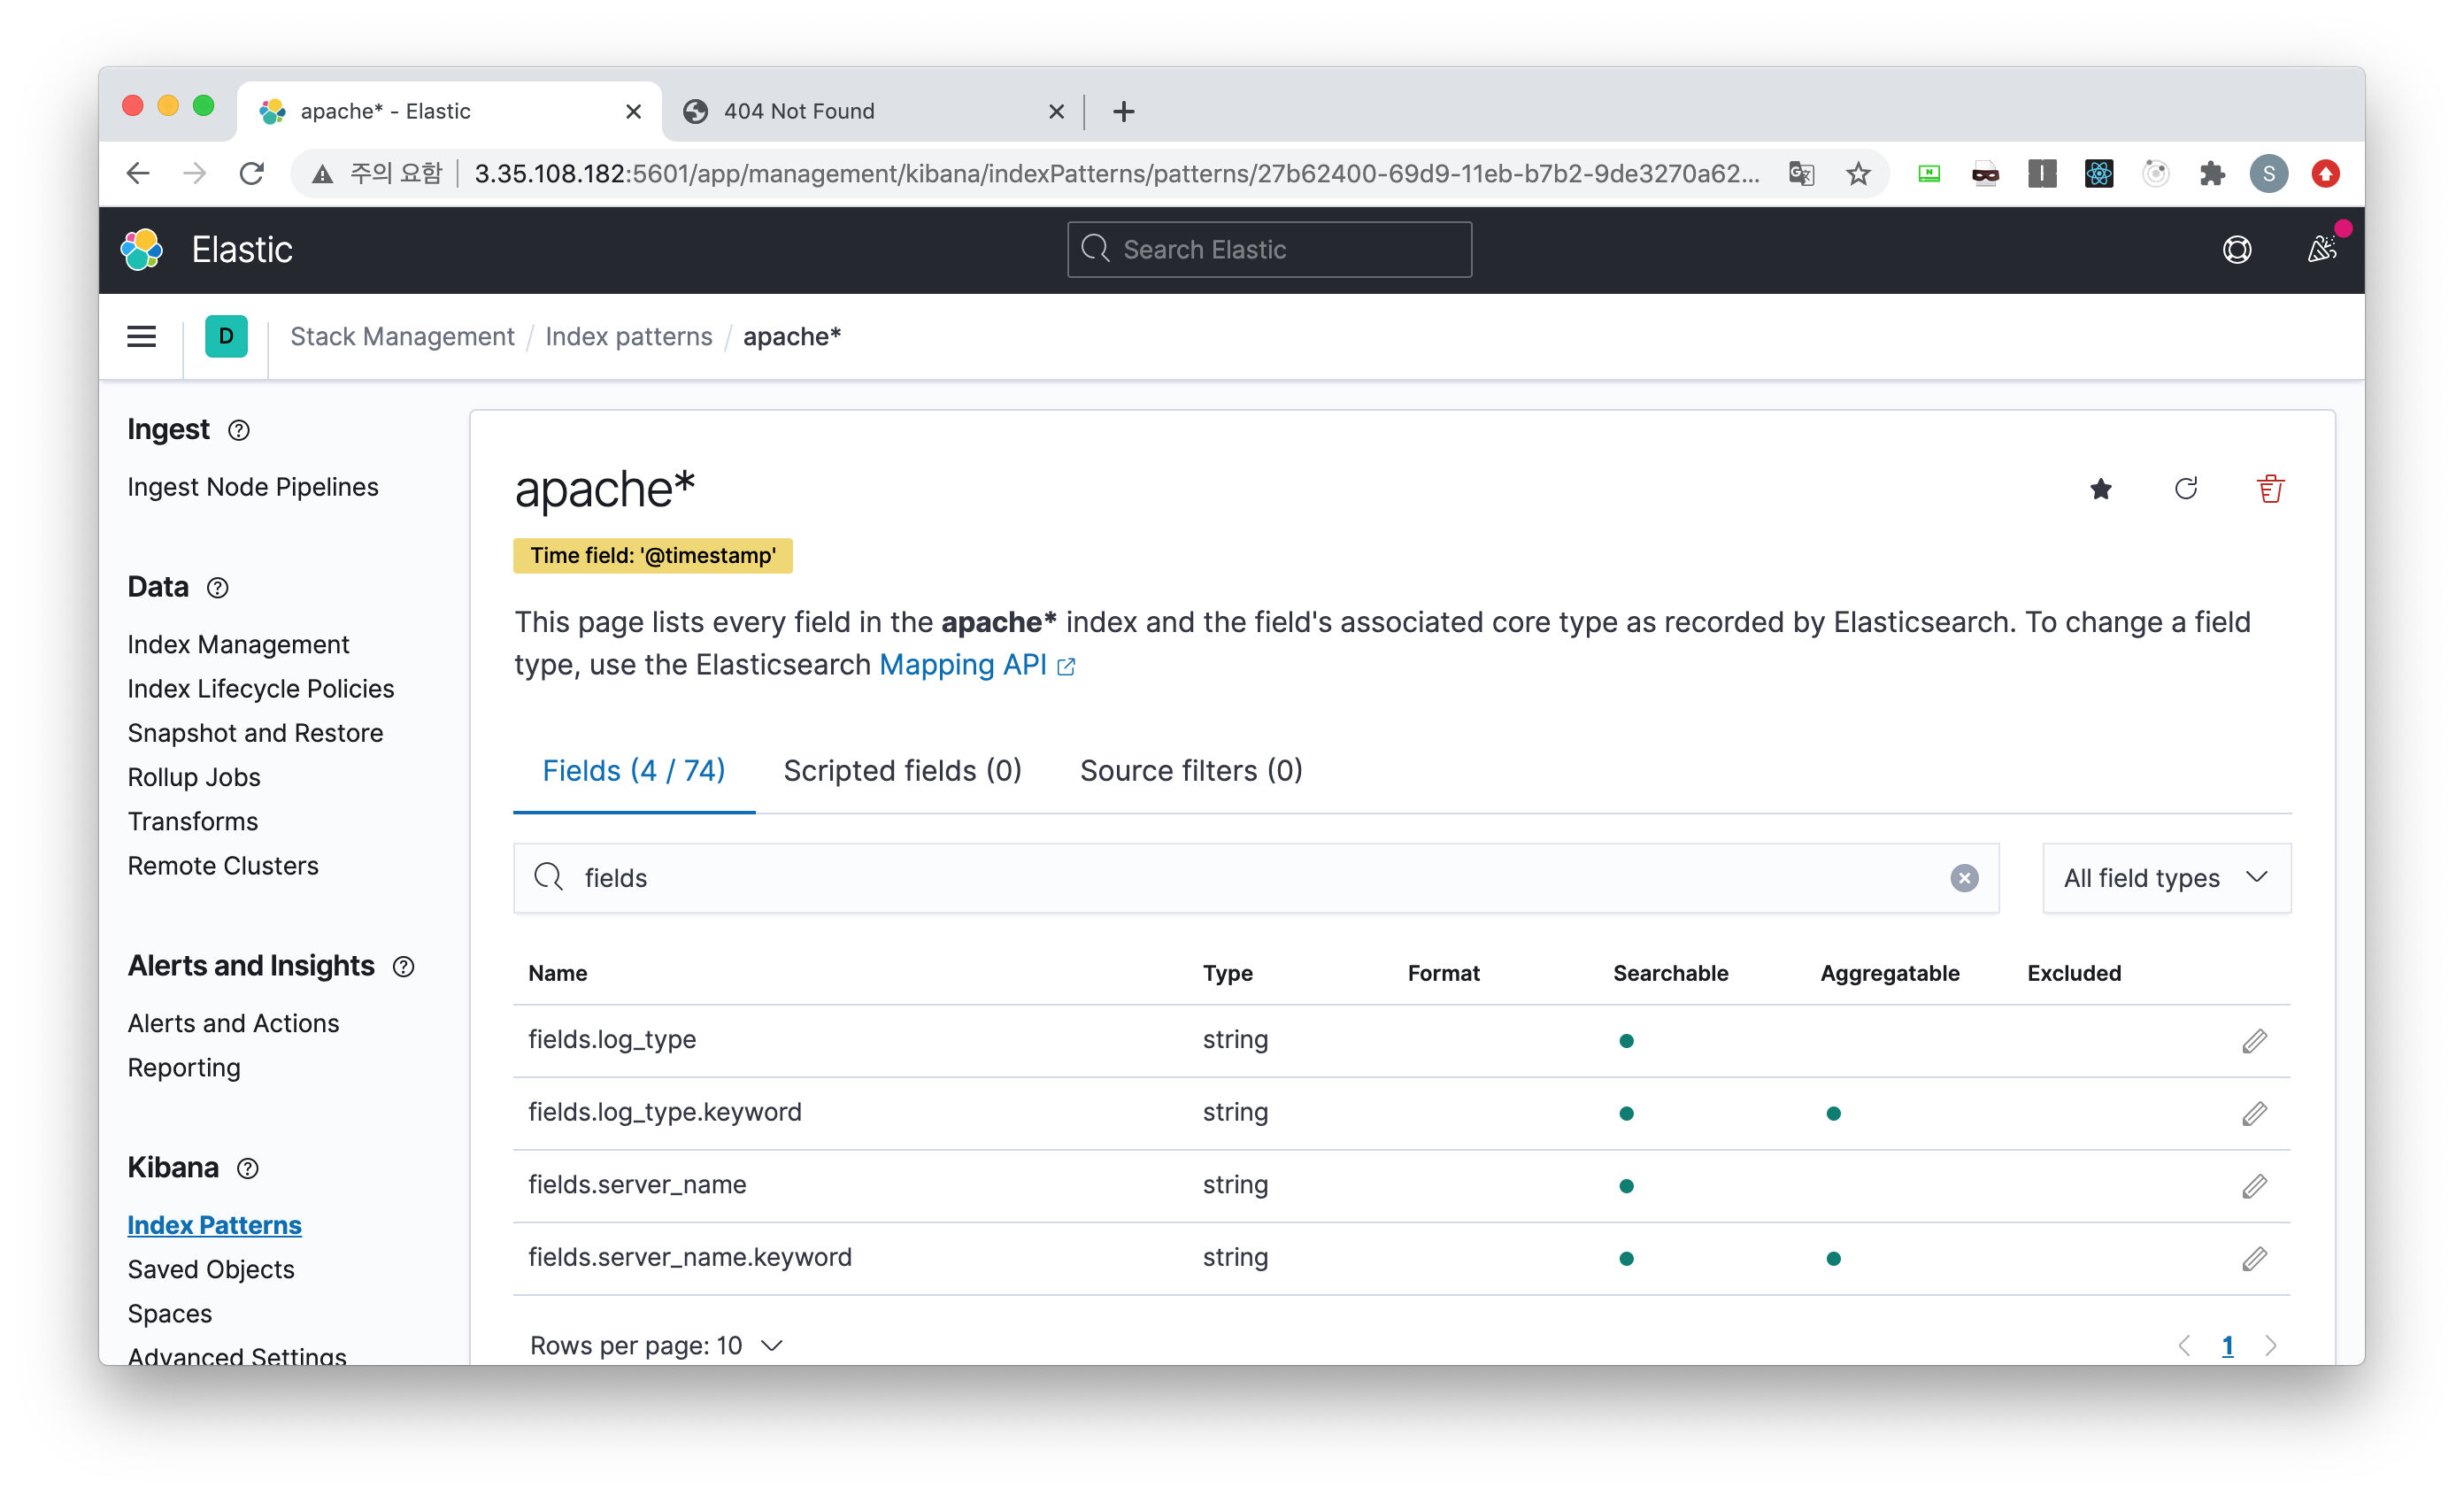Click the Kibana help question icon

pyautogui.click(x=247, y=1168)
